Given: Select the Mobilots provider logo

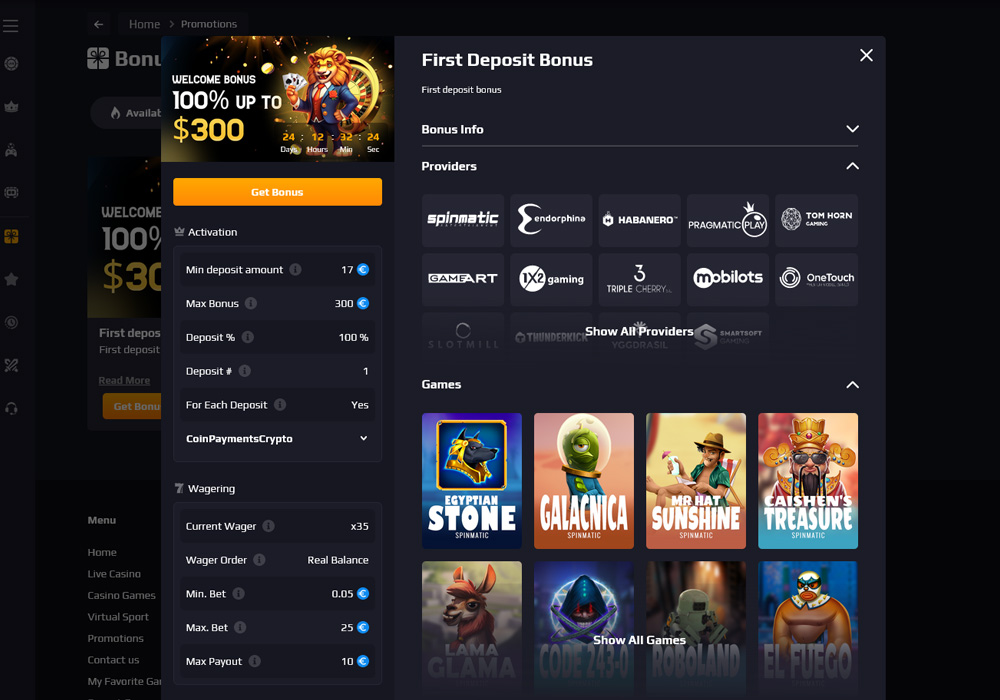Looking at the screenshot, I should (728, 279).
